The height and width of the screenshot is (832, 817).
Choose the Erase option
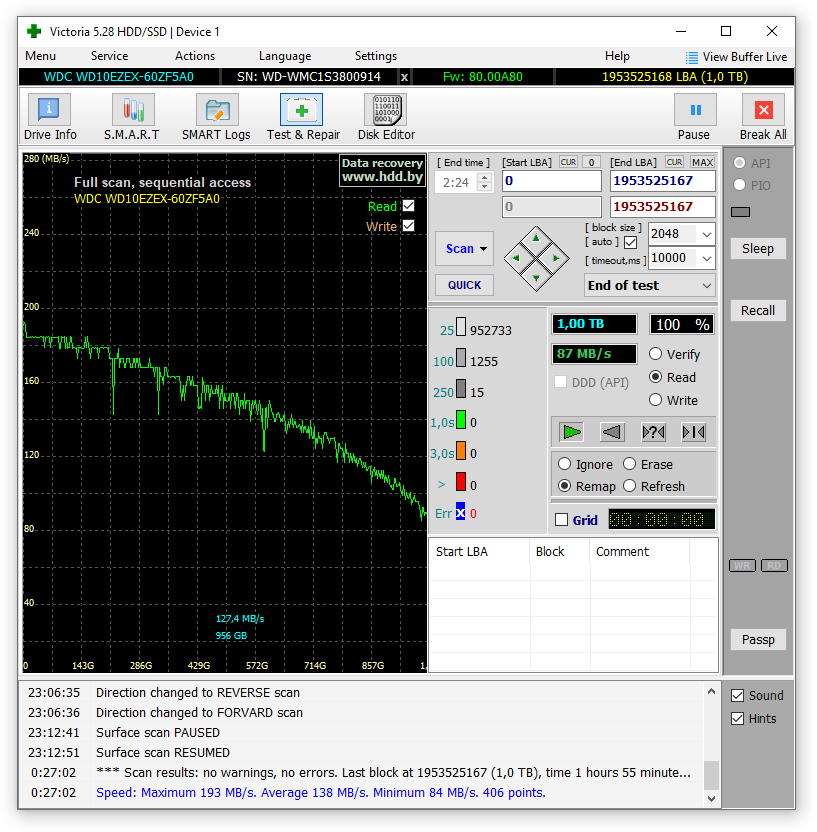point(630,464)
